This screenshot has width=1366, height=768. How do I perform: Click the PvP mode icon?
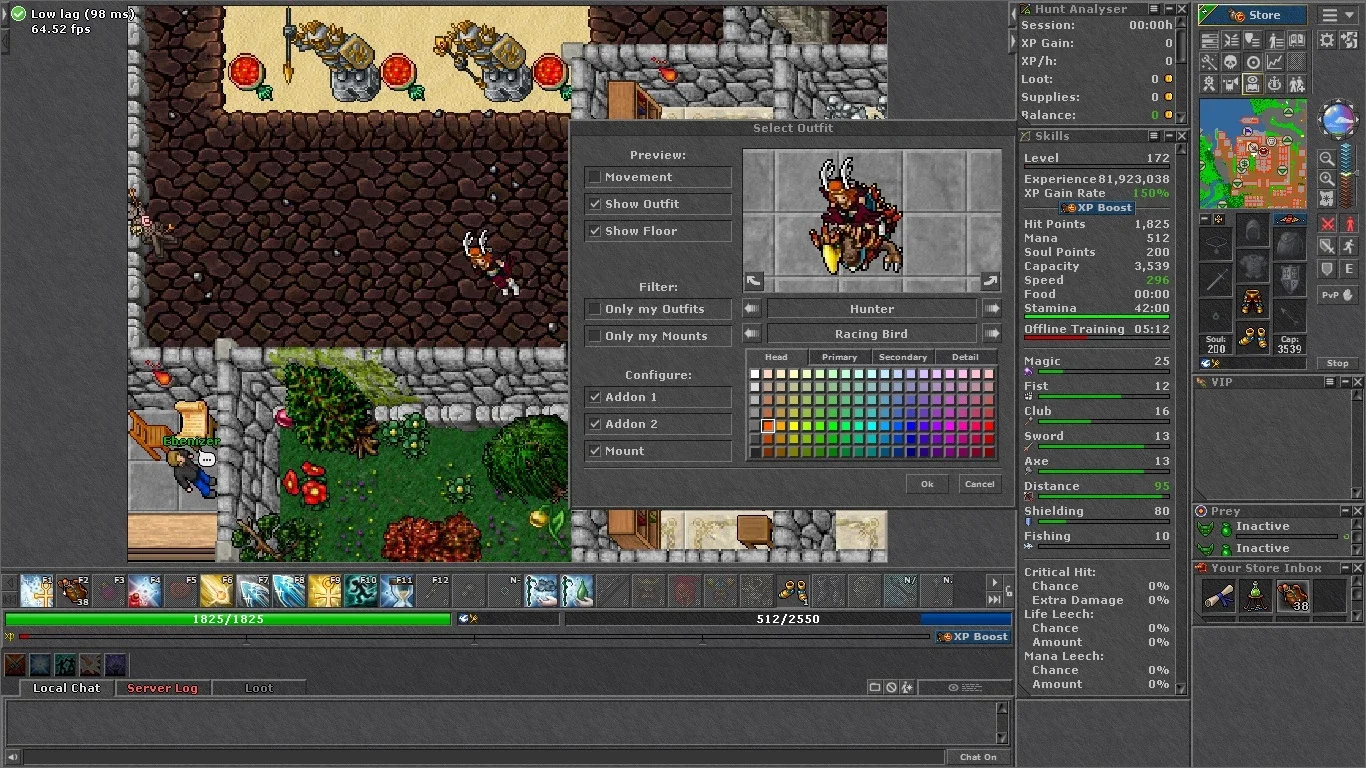[x=1330, y=295]
